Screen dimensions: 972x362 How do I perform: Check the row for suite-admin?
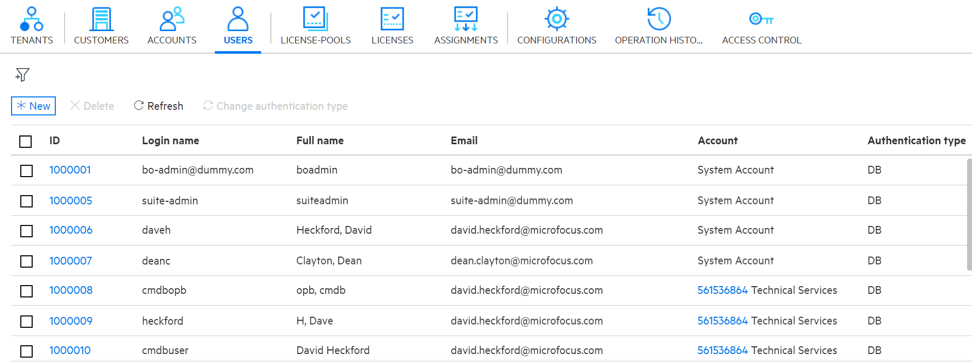click(x=26, y=201)
